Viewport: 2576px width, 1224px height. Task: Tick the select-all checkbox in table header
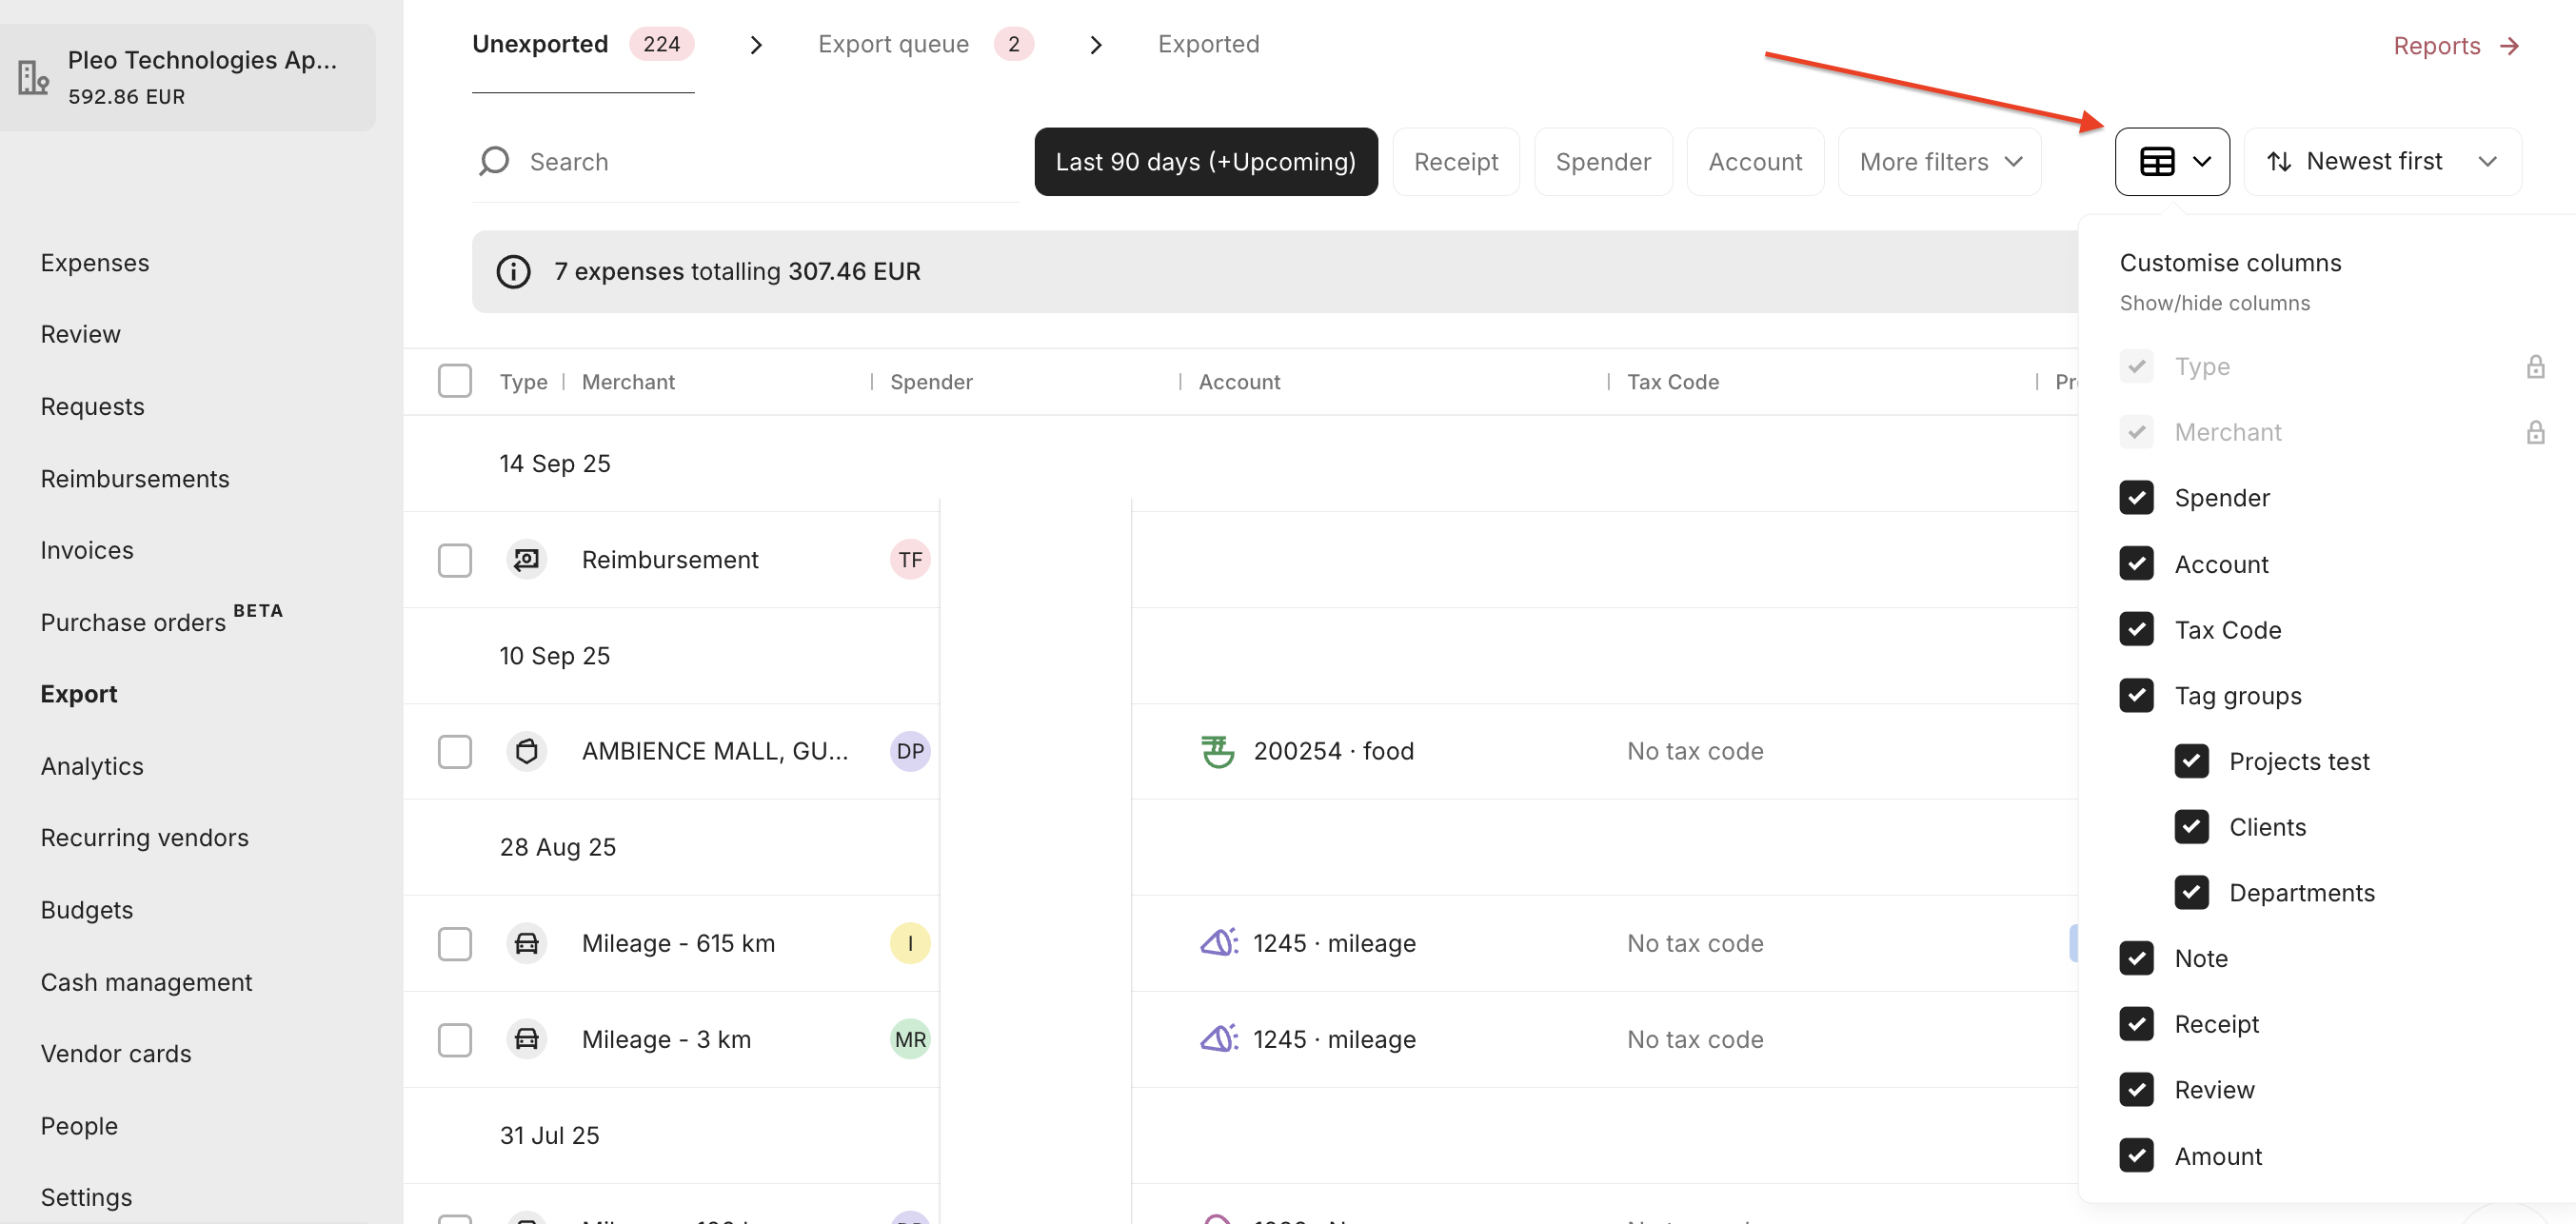(x=455, y=381)
